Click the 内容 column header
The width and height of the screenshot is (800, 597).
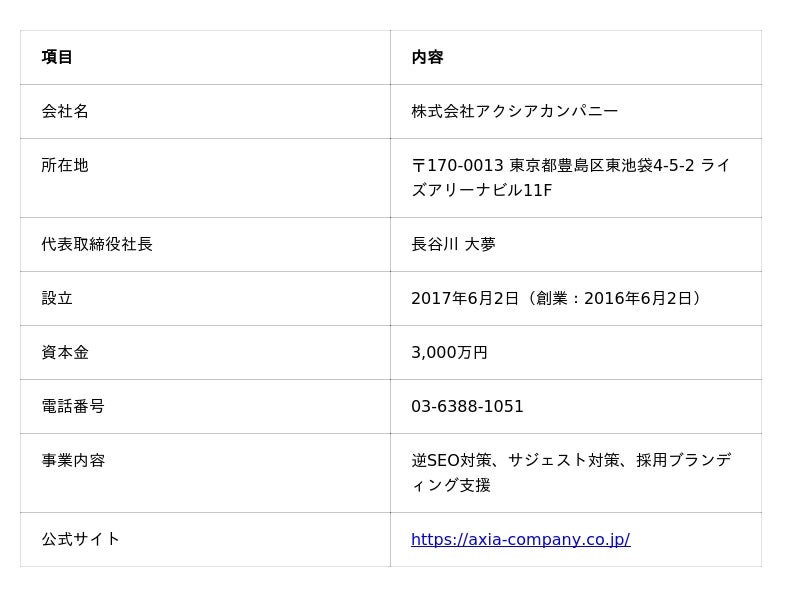pyautogui.click(x=427, y=57)
